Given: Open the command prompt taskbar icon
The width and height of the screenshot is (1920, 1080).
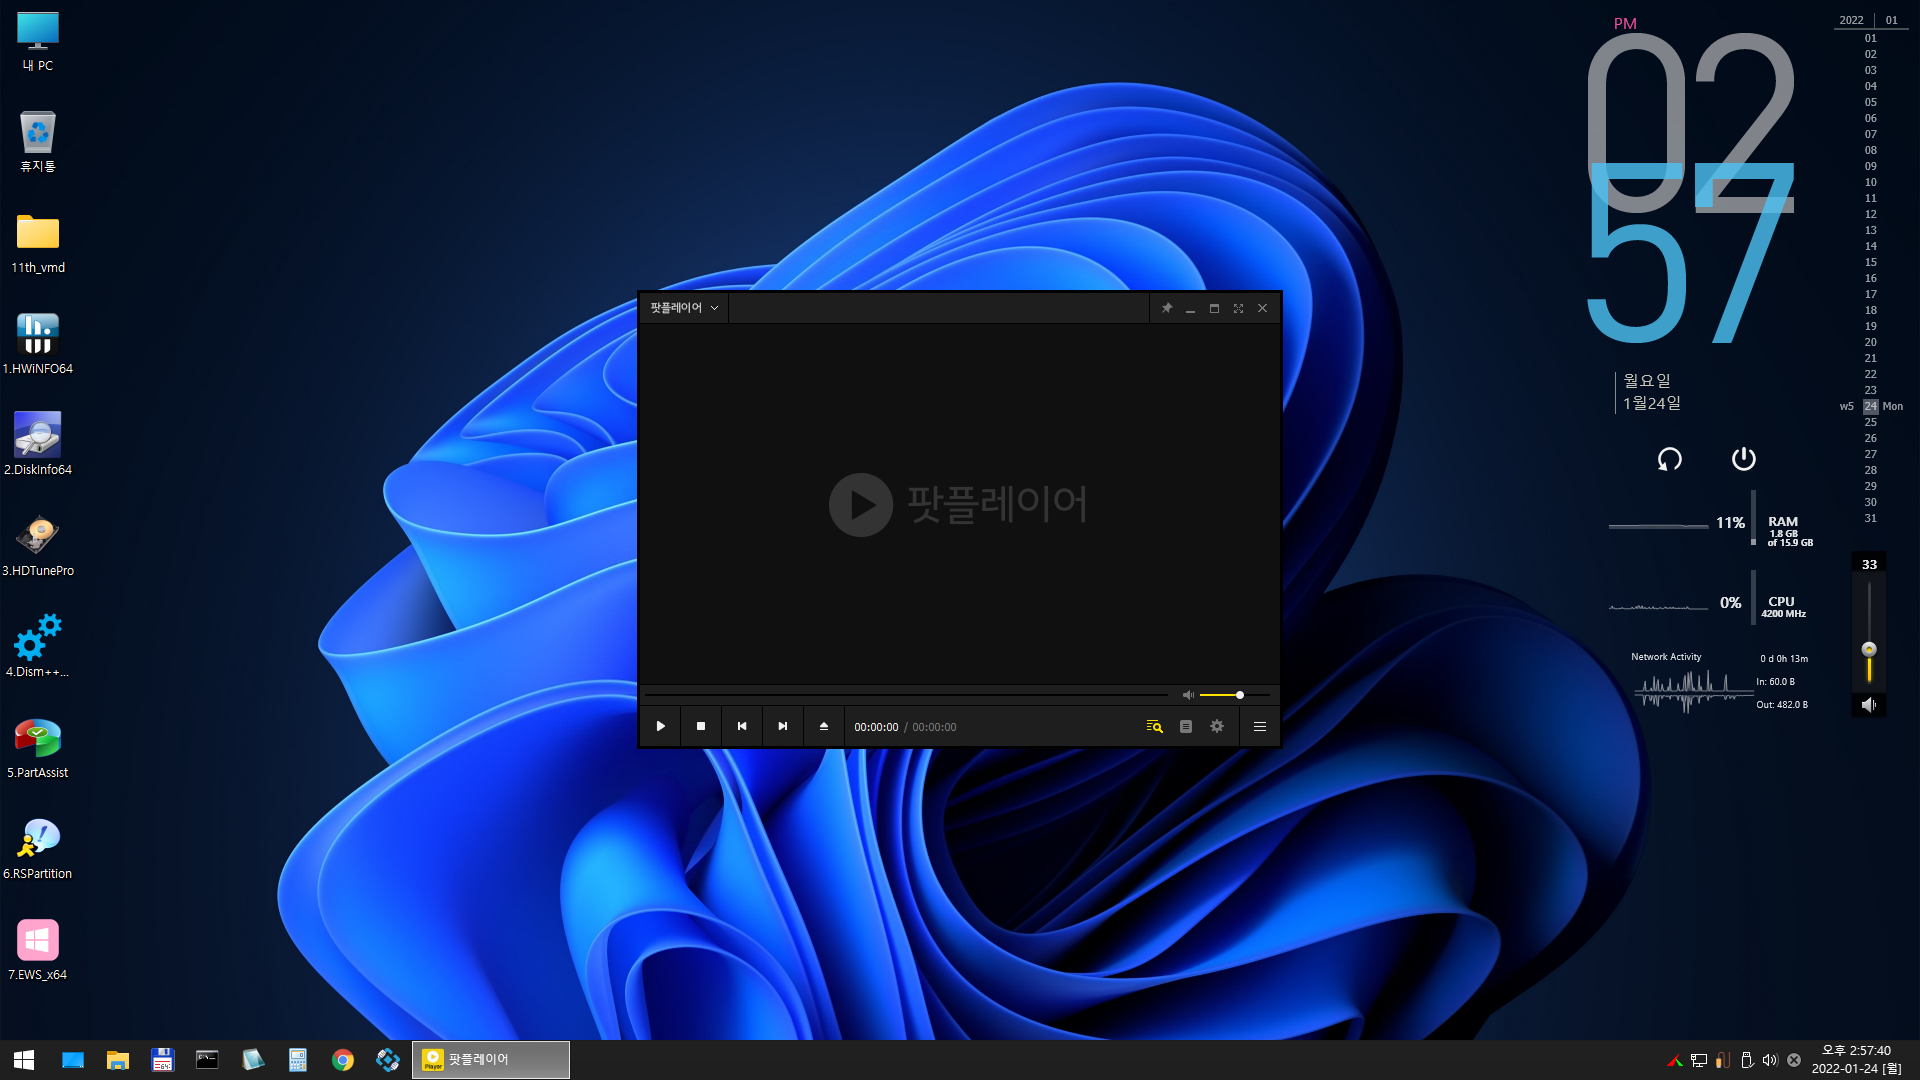Looking at the screenshot, I should (208, 1060).
